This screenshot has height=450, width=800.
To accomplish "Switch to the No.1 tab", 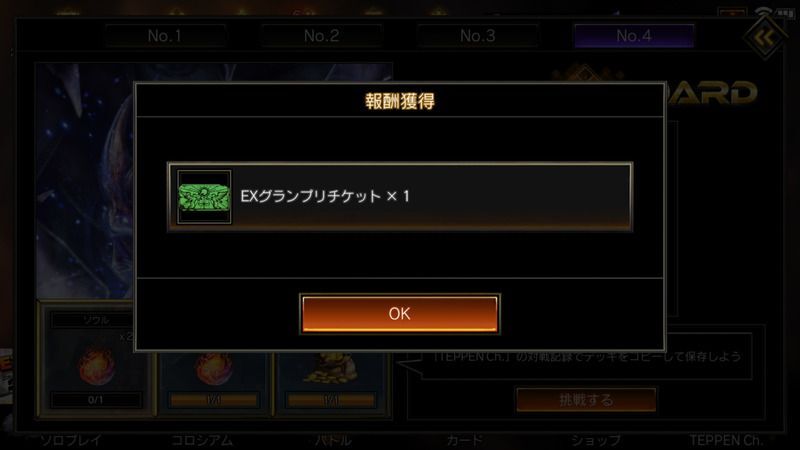I will [x=165, y=36].
